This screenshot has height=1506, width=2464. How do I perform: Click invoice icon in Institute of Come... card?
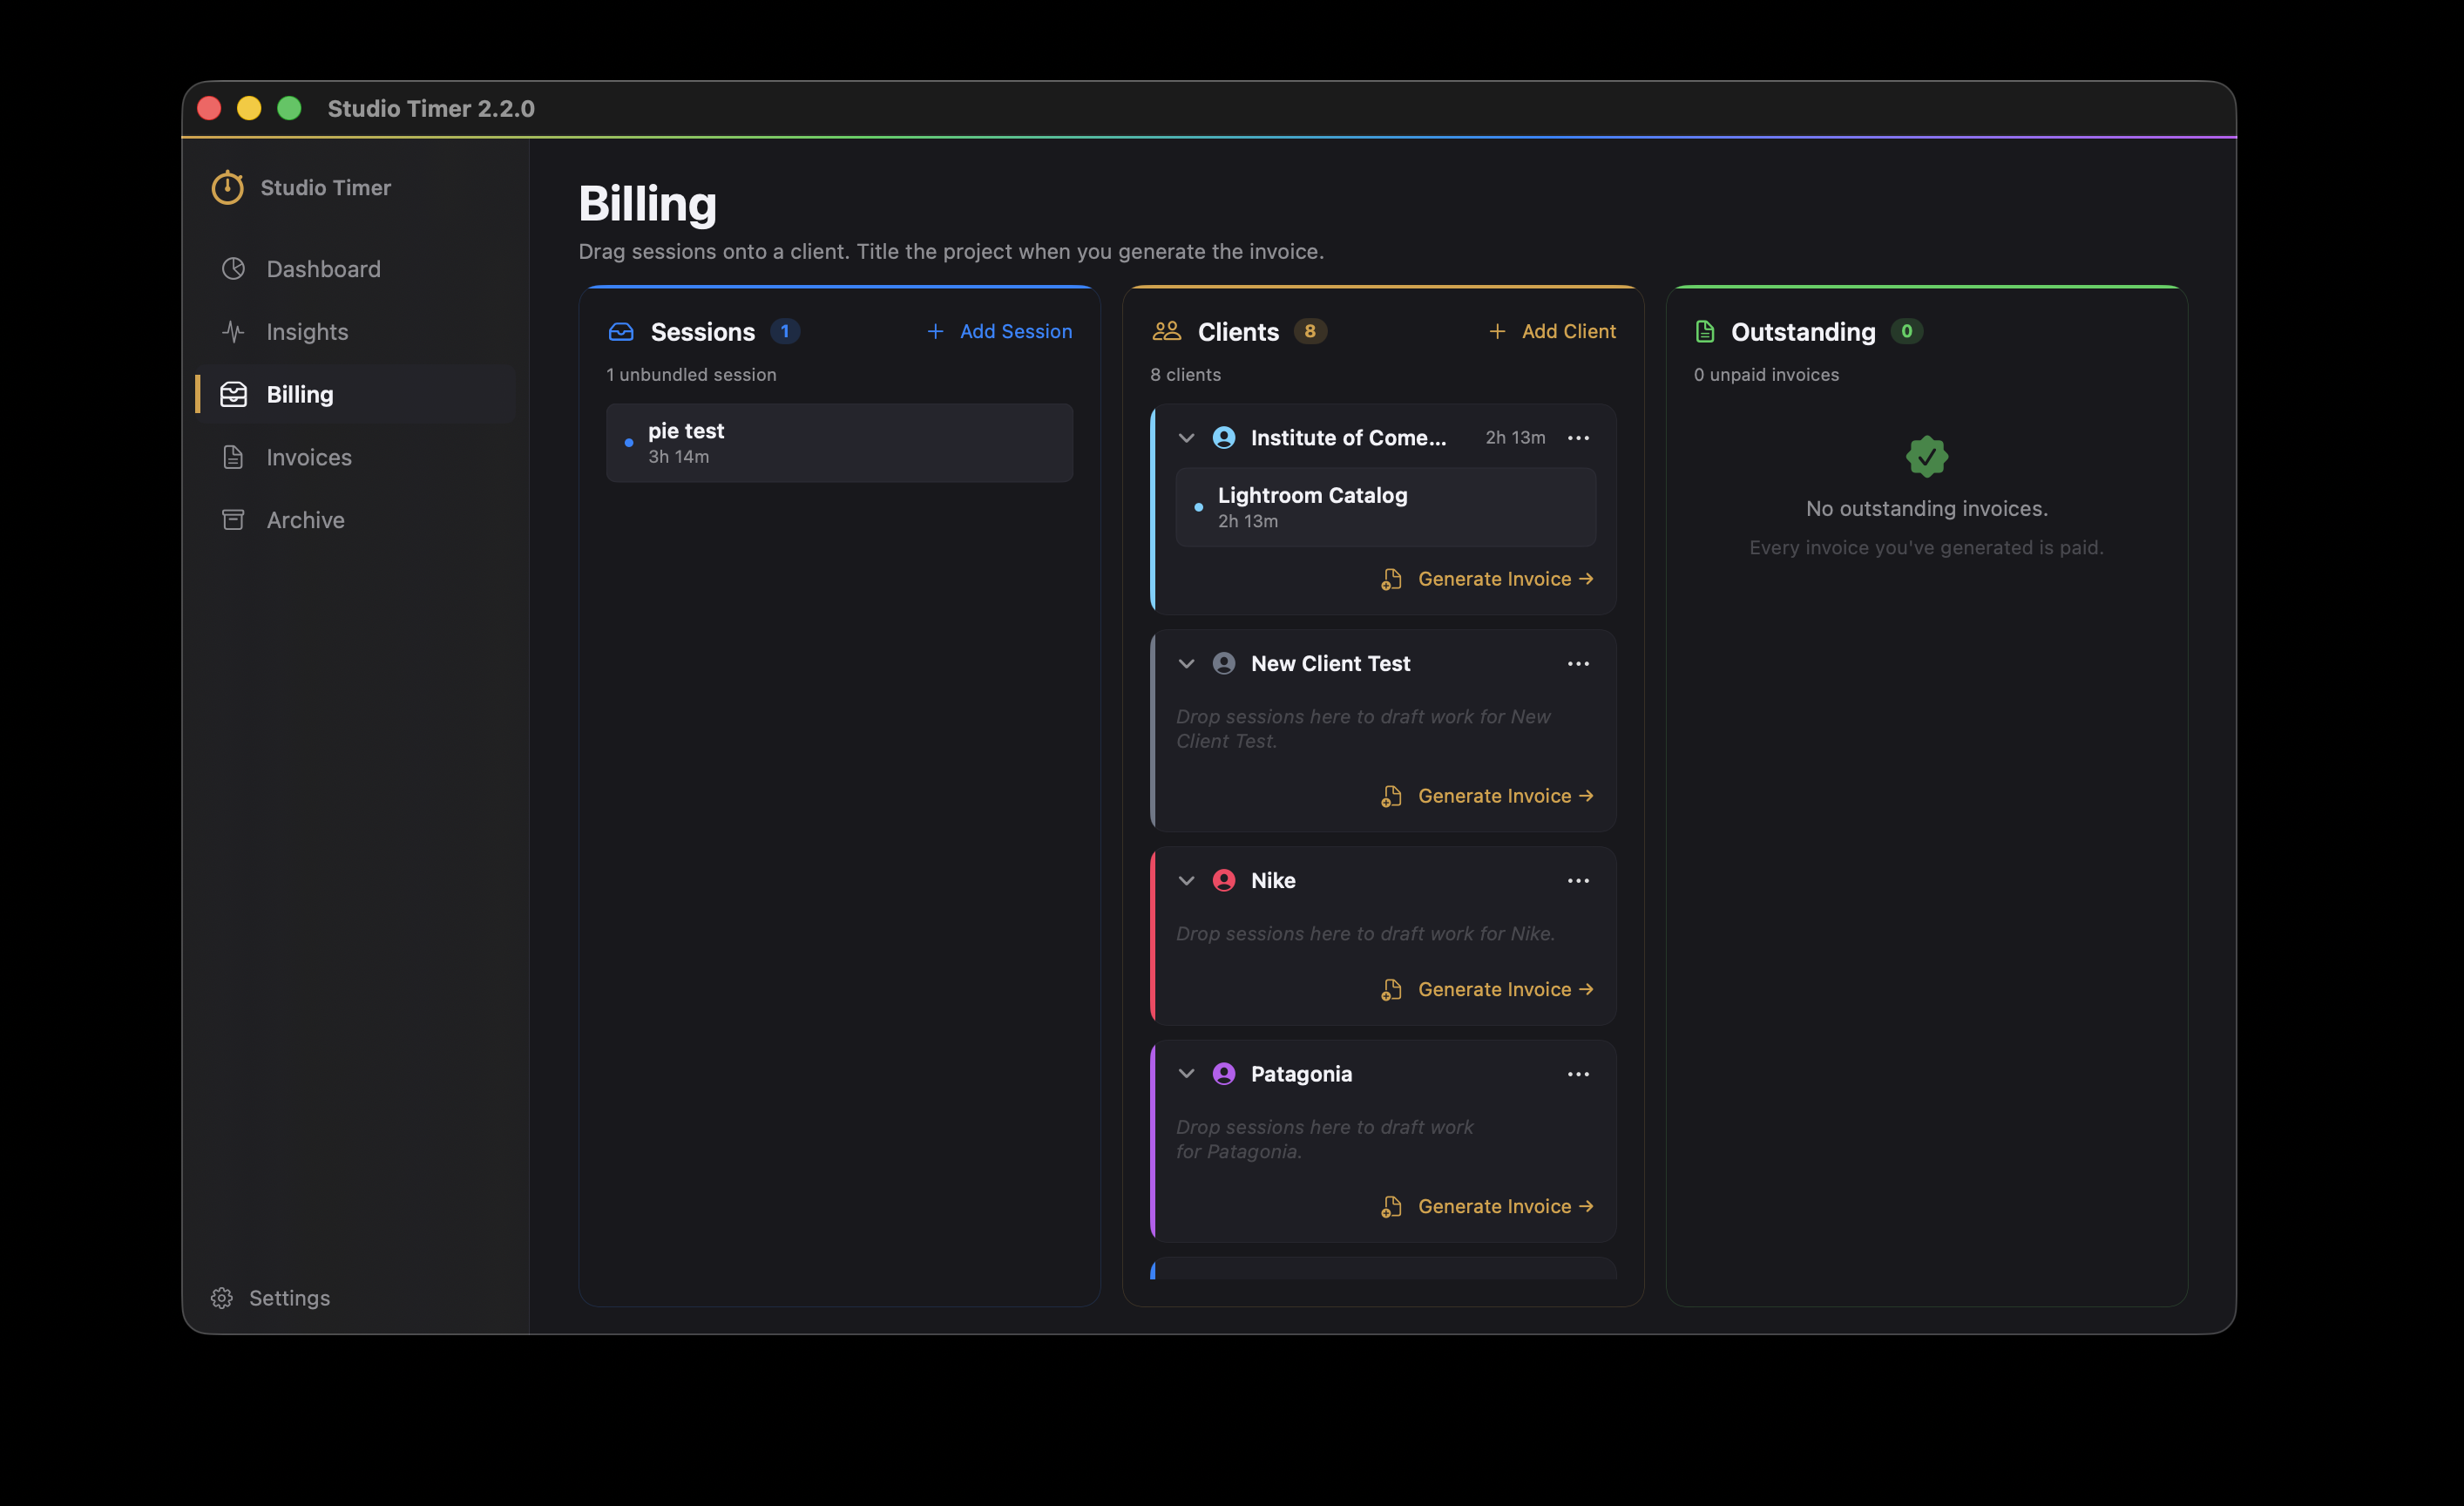point(1391,579)
